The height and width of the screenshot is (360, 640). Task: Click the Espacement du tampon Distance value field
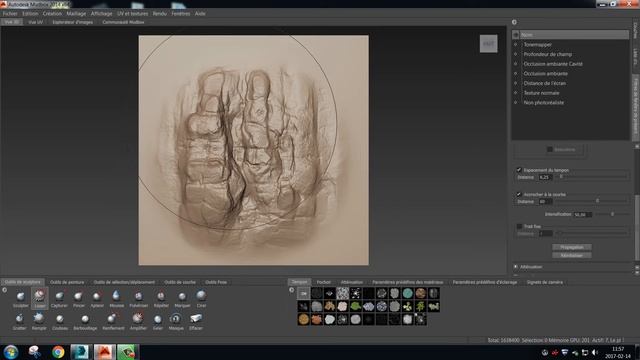click(x=545, y=177)
